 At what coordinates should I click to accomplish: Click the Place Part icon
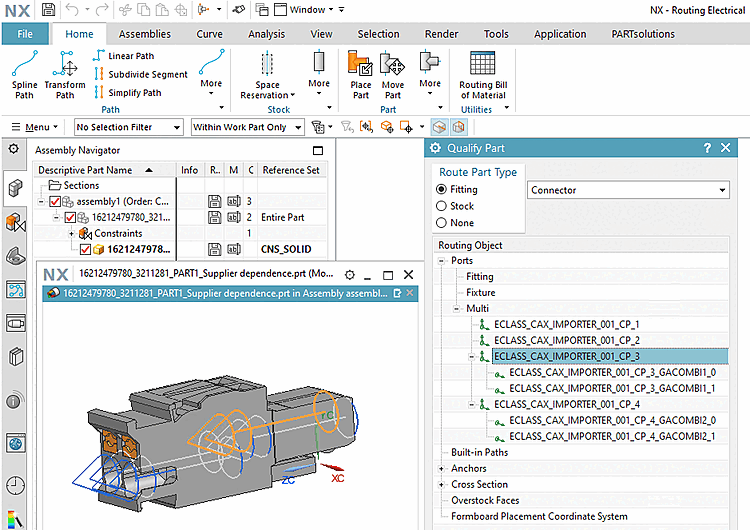click(x=360, y=75)
